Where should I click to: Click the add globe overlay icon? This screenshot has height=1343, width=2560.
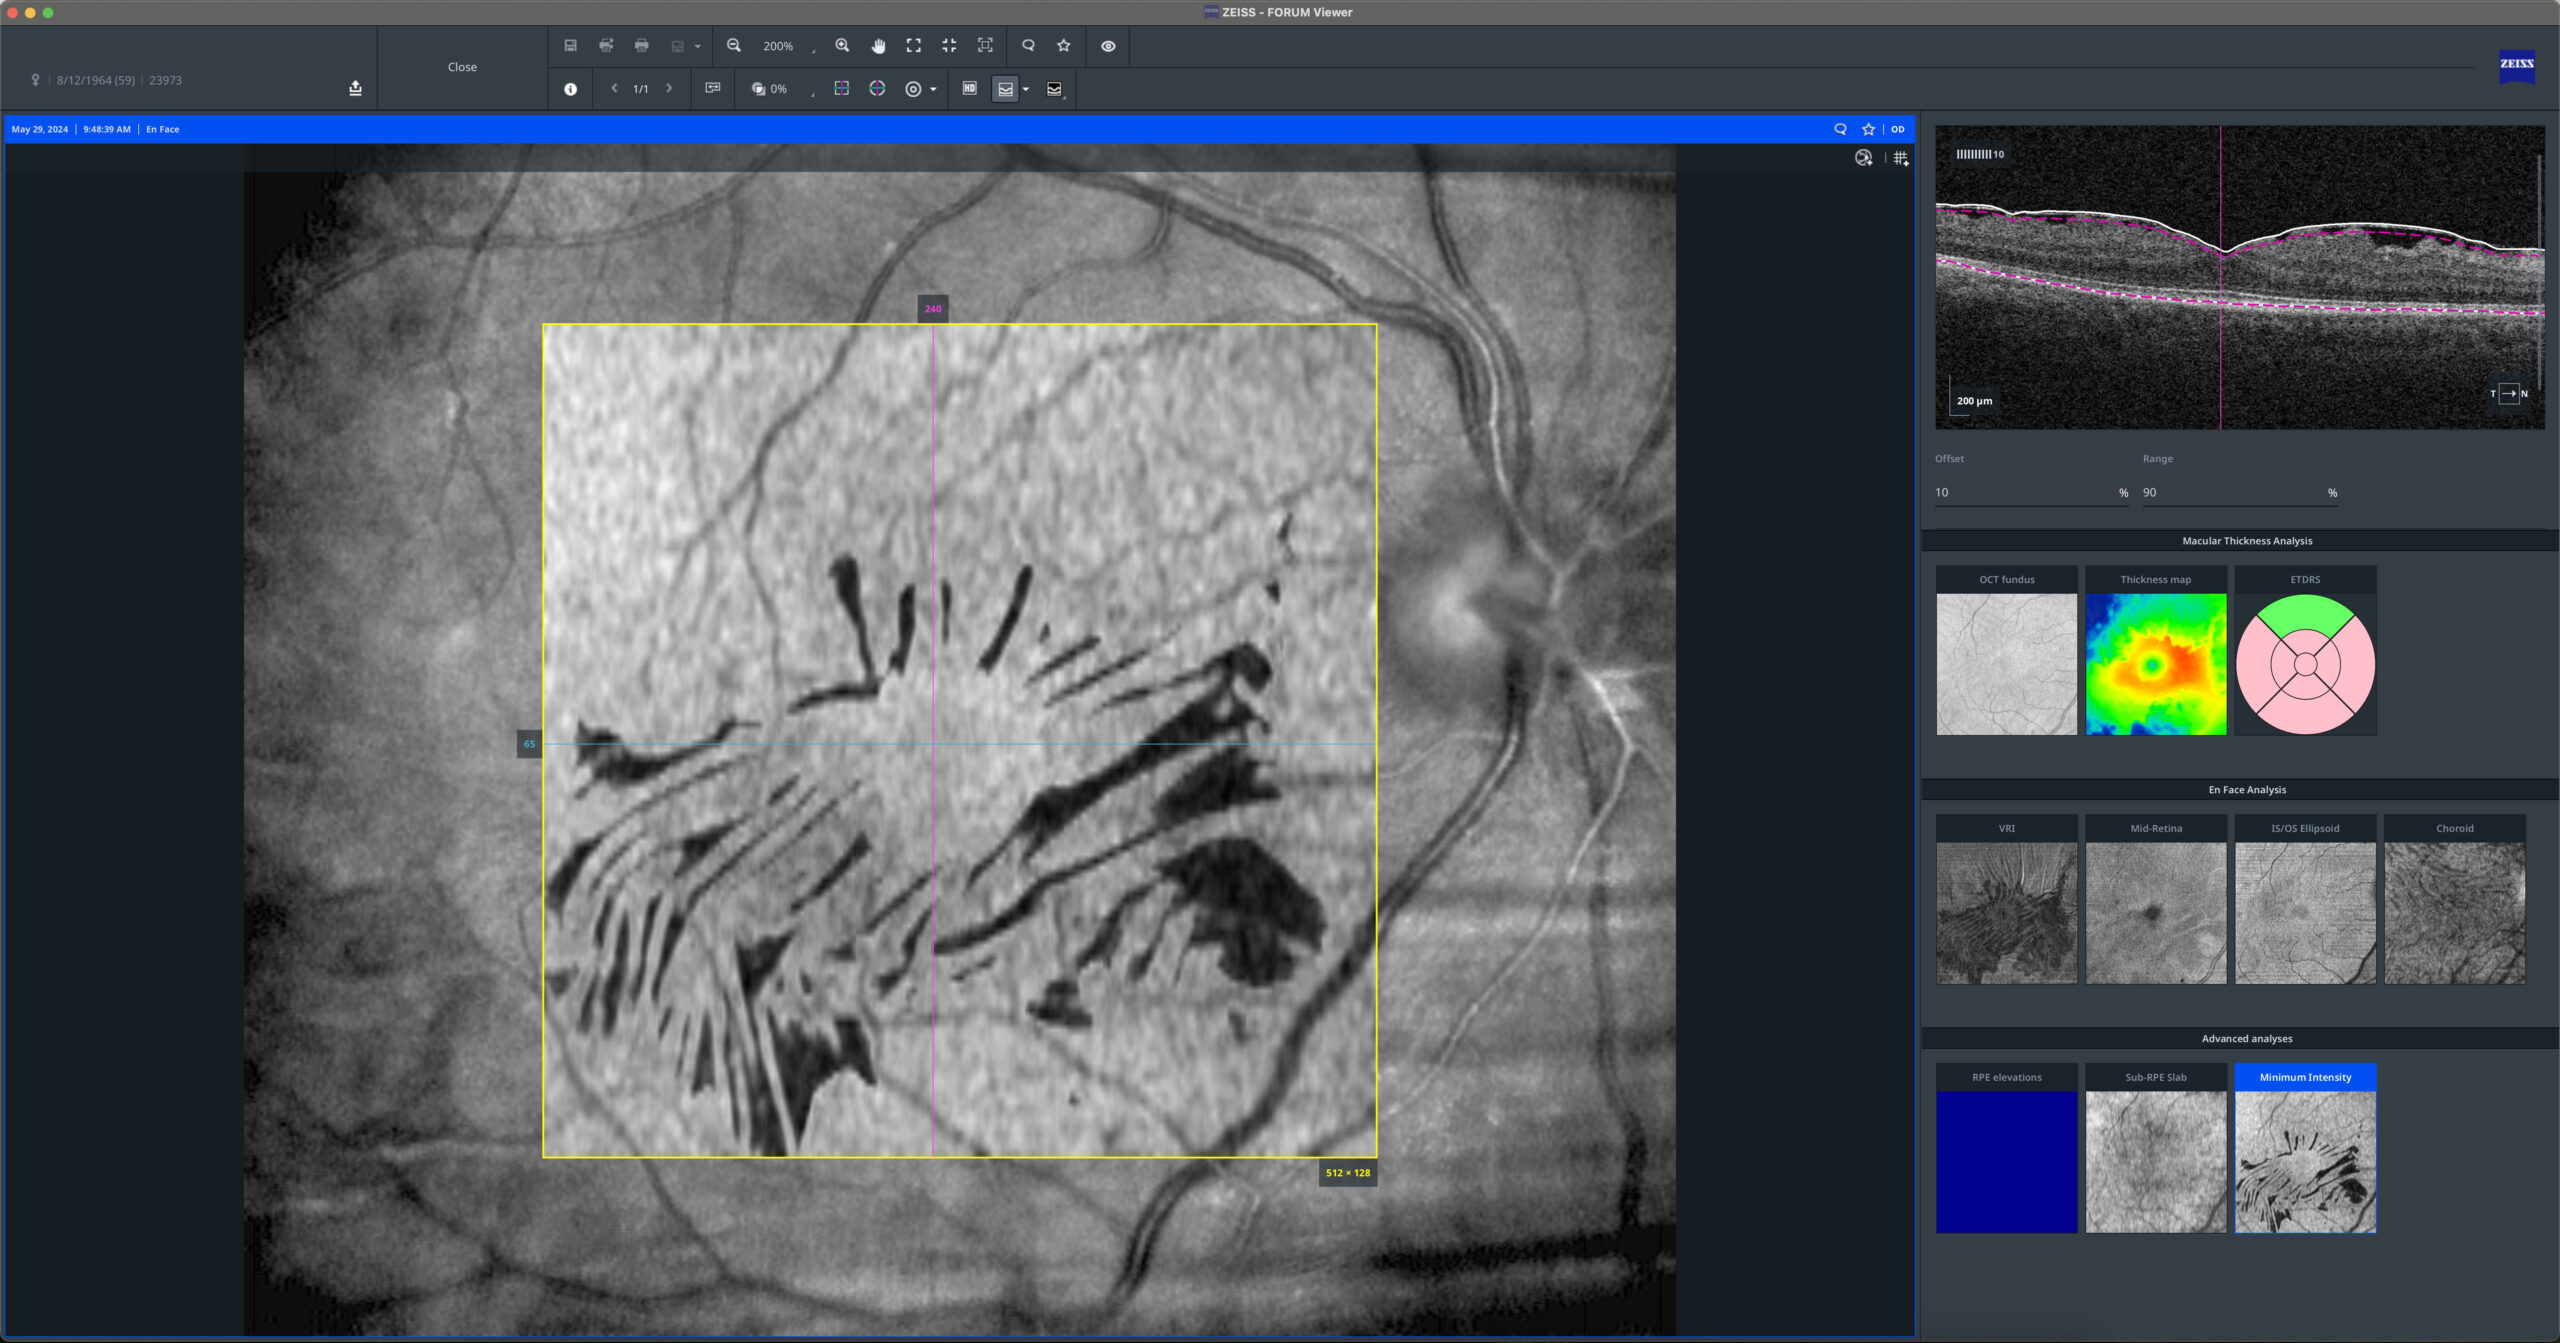(x=1864, y=158)
